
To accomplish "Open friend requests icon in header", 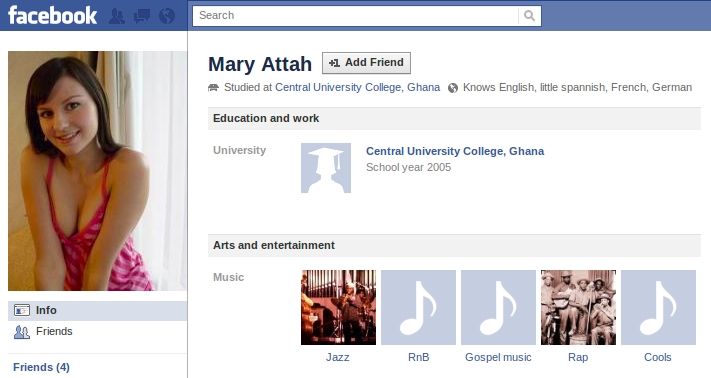I will click(x=117, y=16).
